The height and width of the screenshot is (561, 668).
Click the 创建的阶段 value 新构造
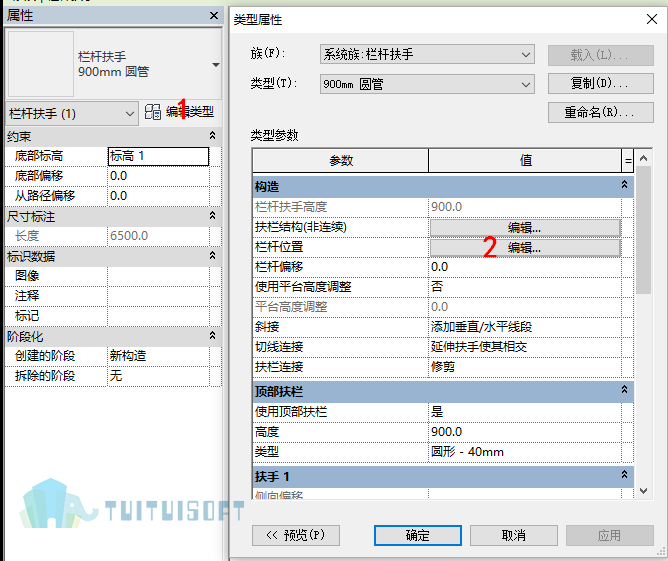(158, 356)
